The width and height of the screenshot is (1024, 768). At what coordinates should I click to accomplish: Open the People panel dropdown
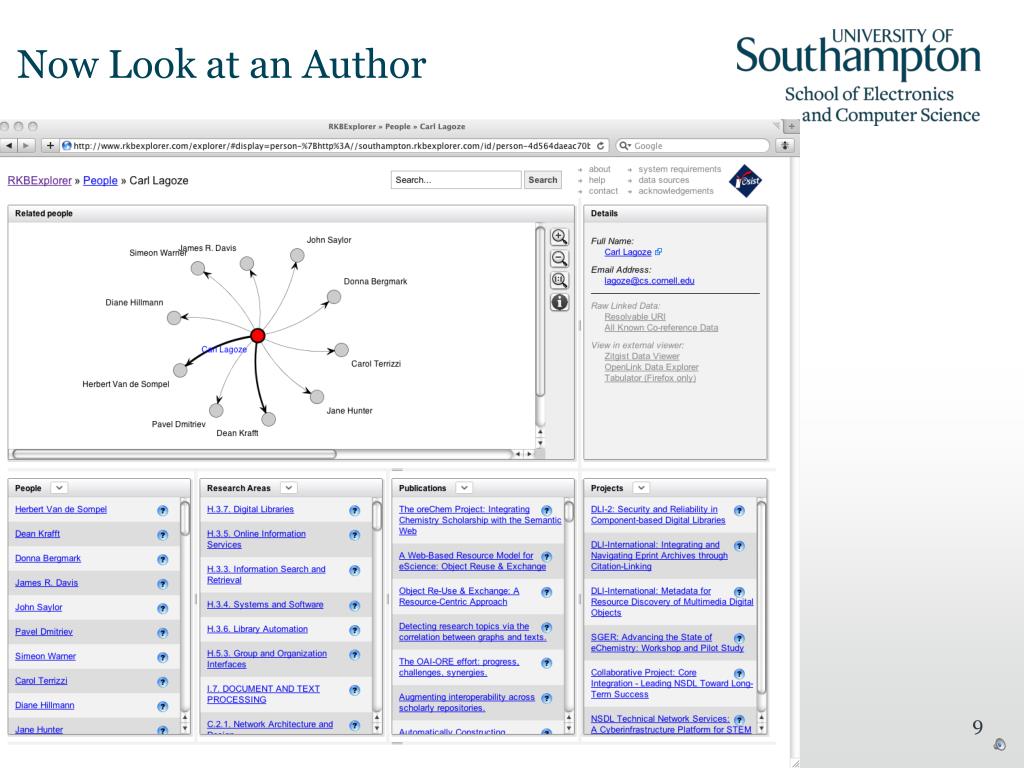pos(59,488)
